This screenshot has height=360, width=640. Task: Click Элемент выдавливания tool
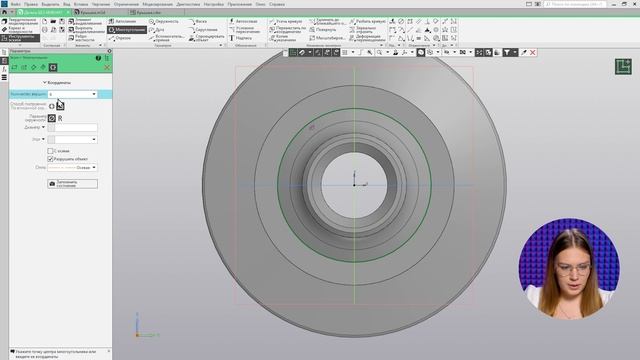point(86,21)
